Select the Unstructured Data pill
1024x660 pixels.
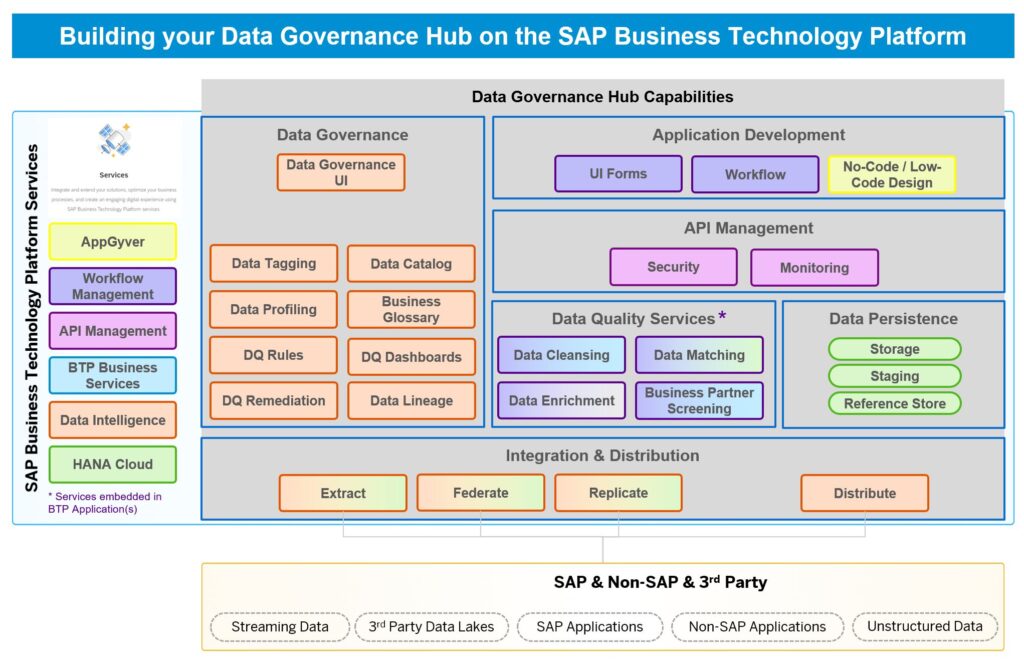(x=925, y=626)
